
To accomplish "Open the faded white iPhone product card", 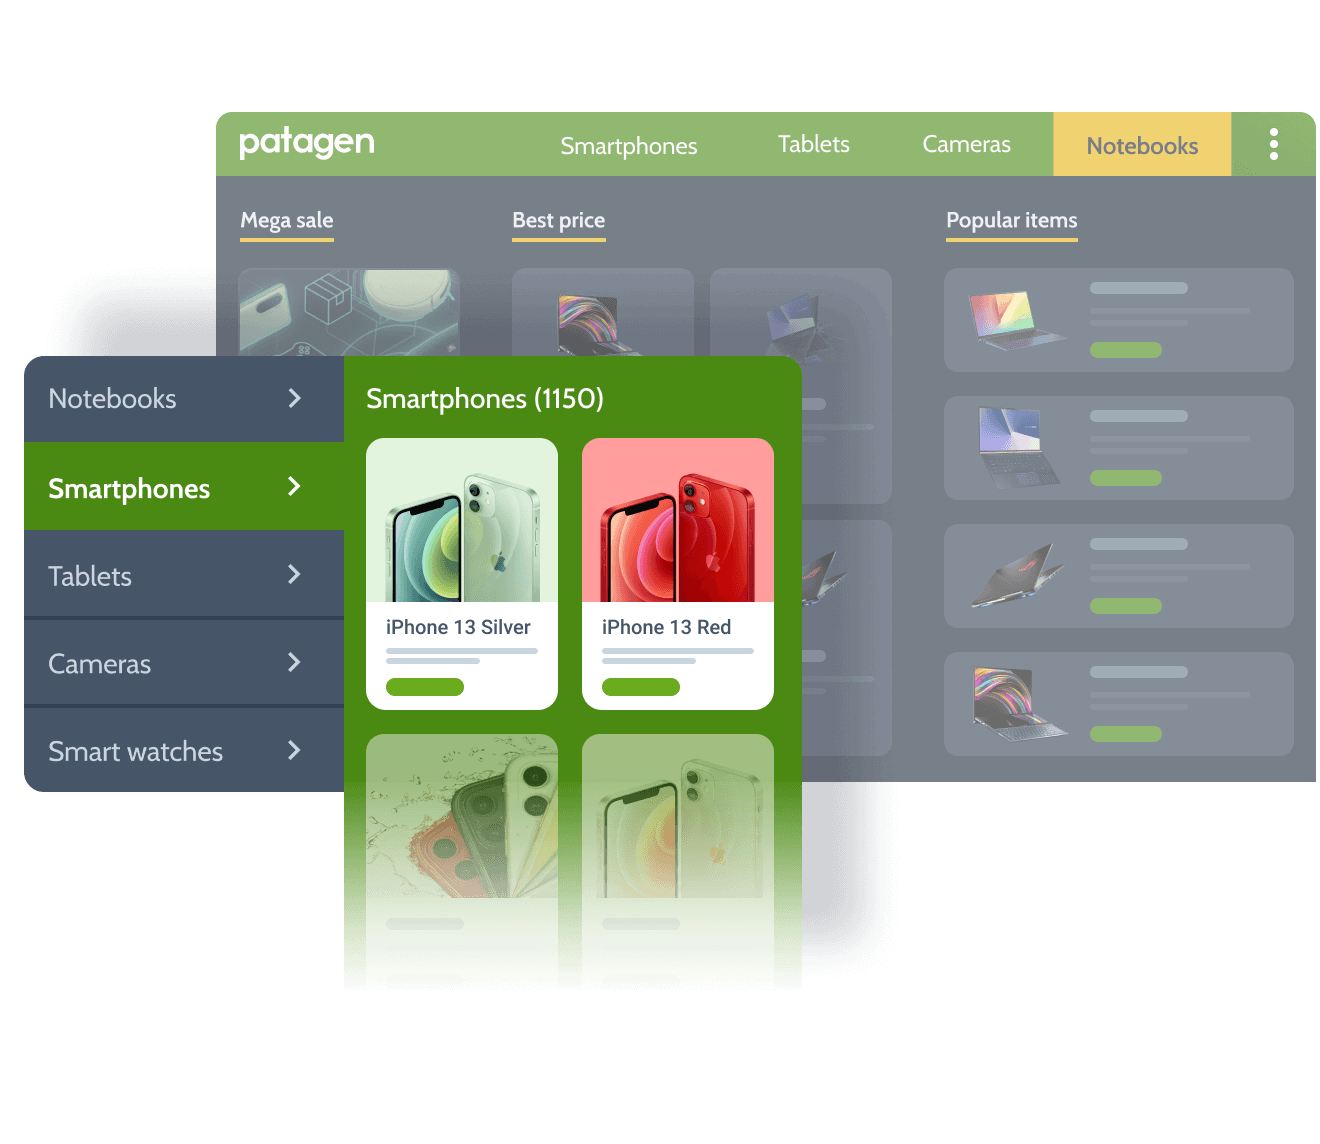I will [x=678, y=860].
